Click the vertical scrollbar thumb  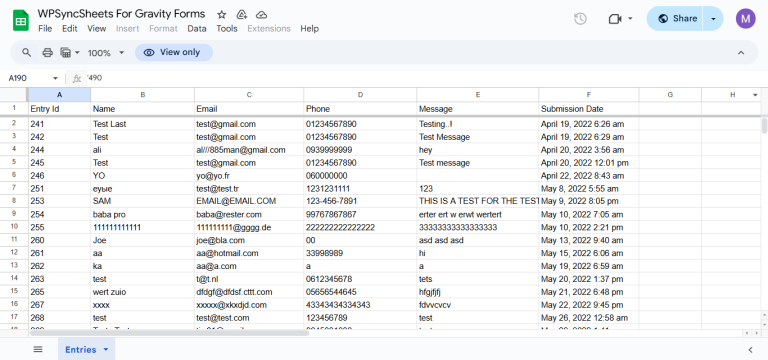click(x=764, y=125)
